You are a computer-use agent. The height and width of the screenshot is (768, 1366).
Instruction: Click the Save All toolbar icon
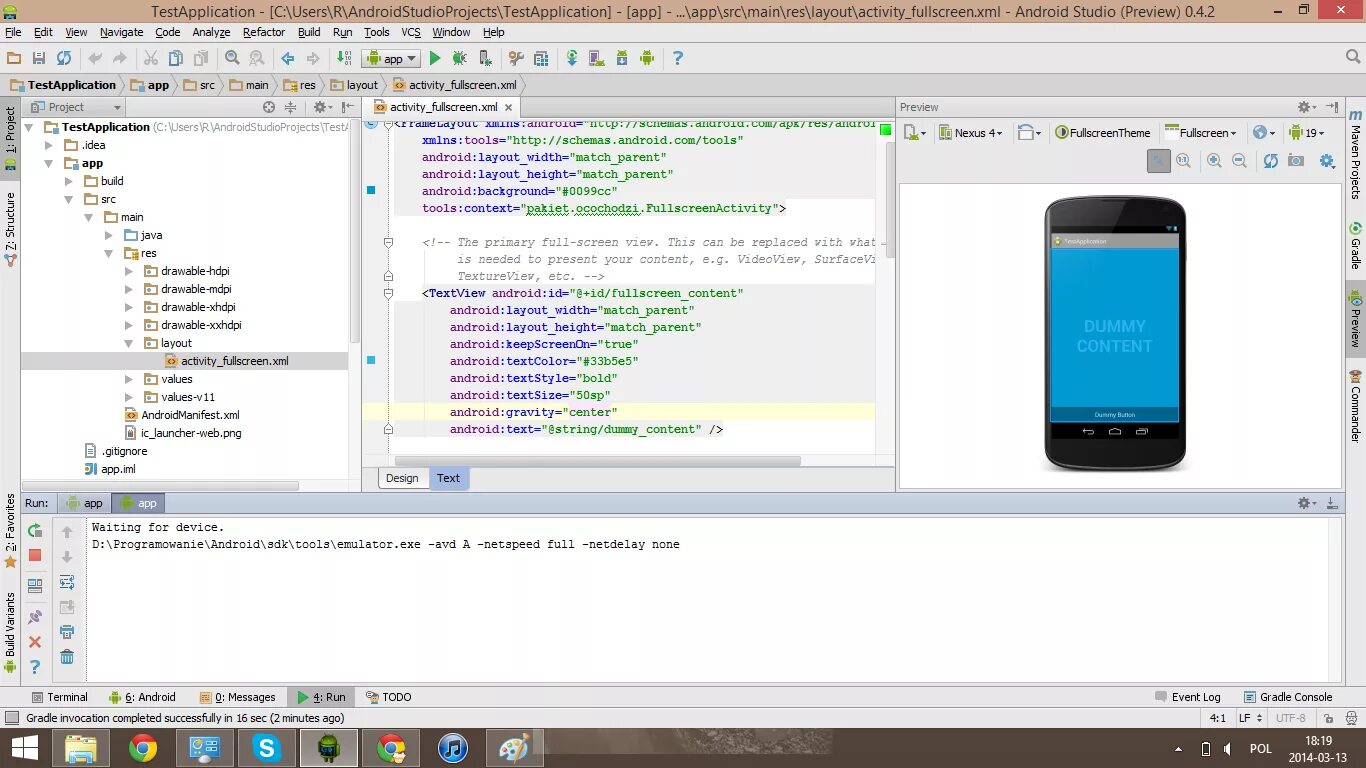(38, 59)
